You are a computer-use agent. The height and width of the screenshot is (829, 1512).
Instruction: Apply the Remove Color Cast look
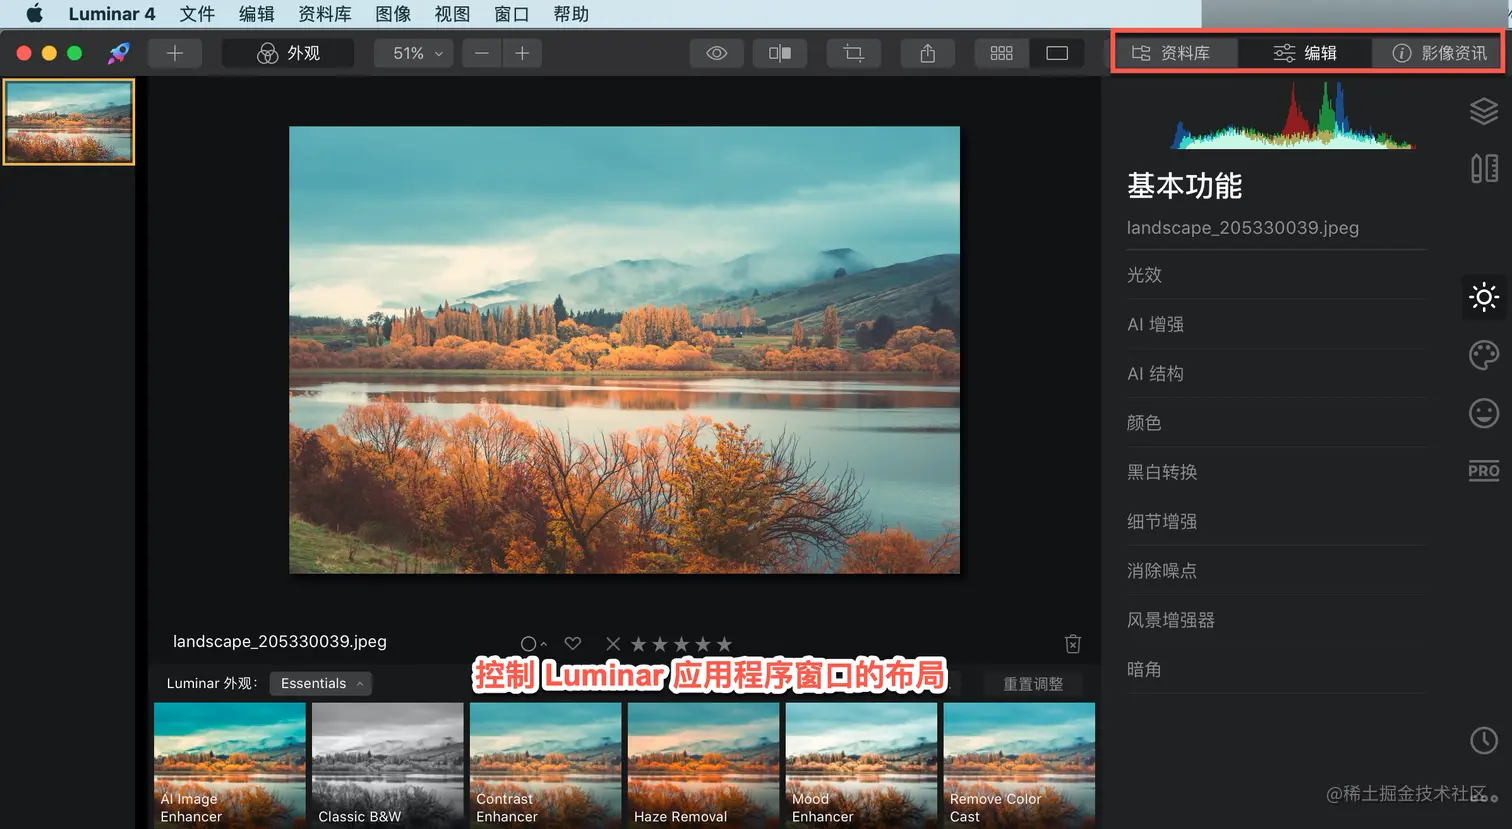[x=1019, y=765]
